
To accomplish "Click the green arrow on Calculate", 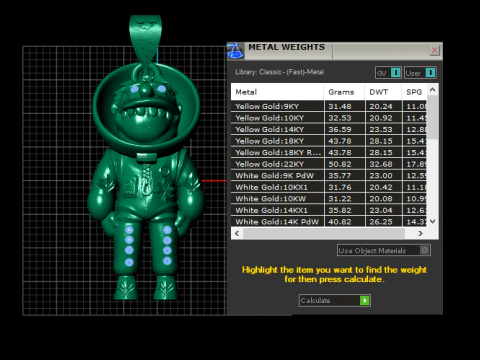I will click(x=365, y=300).
